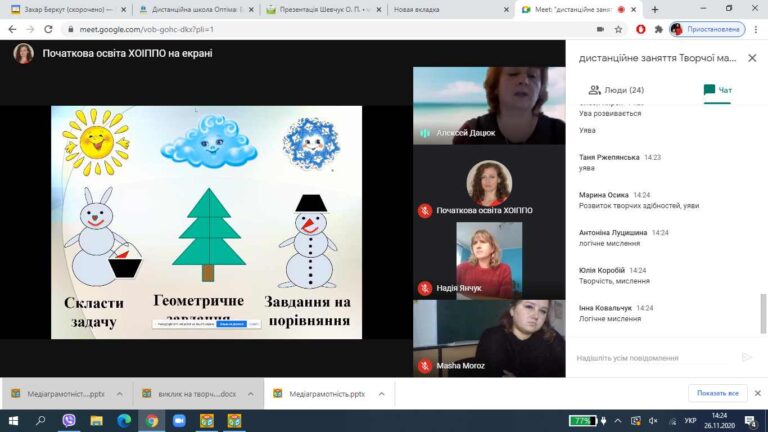Open the extensions puzzle icon

658,29
